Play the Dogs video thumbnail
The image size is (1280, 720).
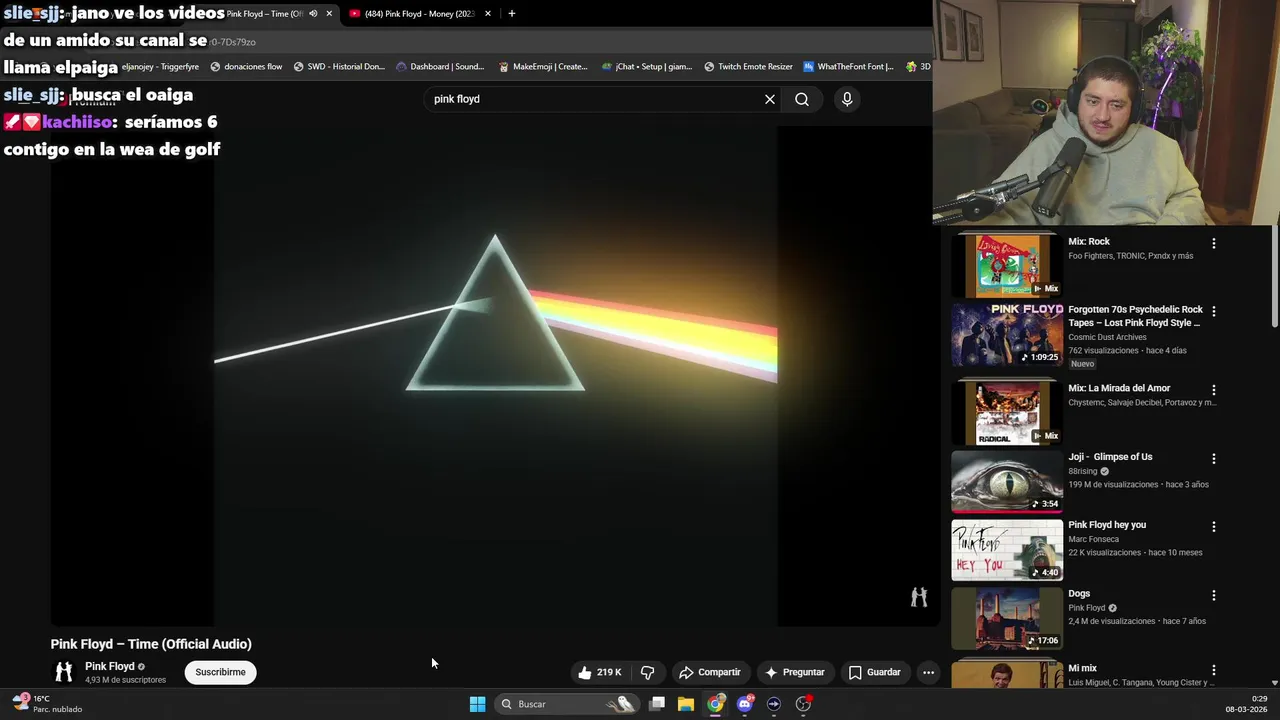click(1007, 617)
